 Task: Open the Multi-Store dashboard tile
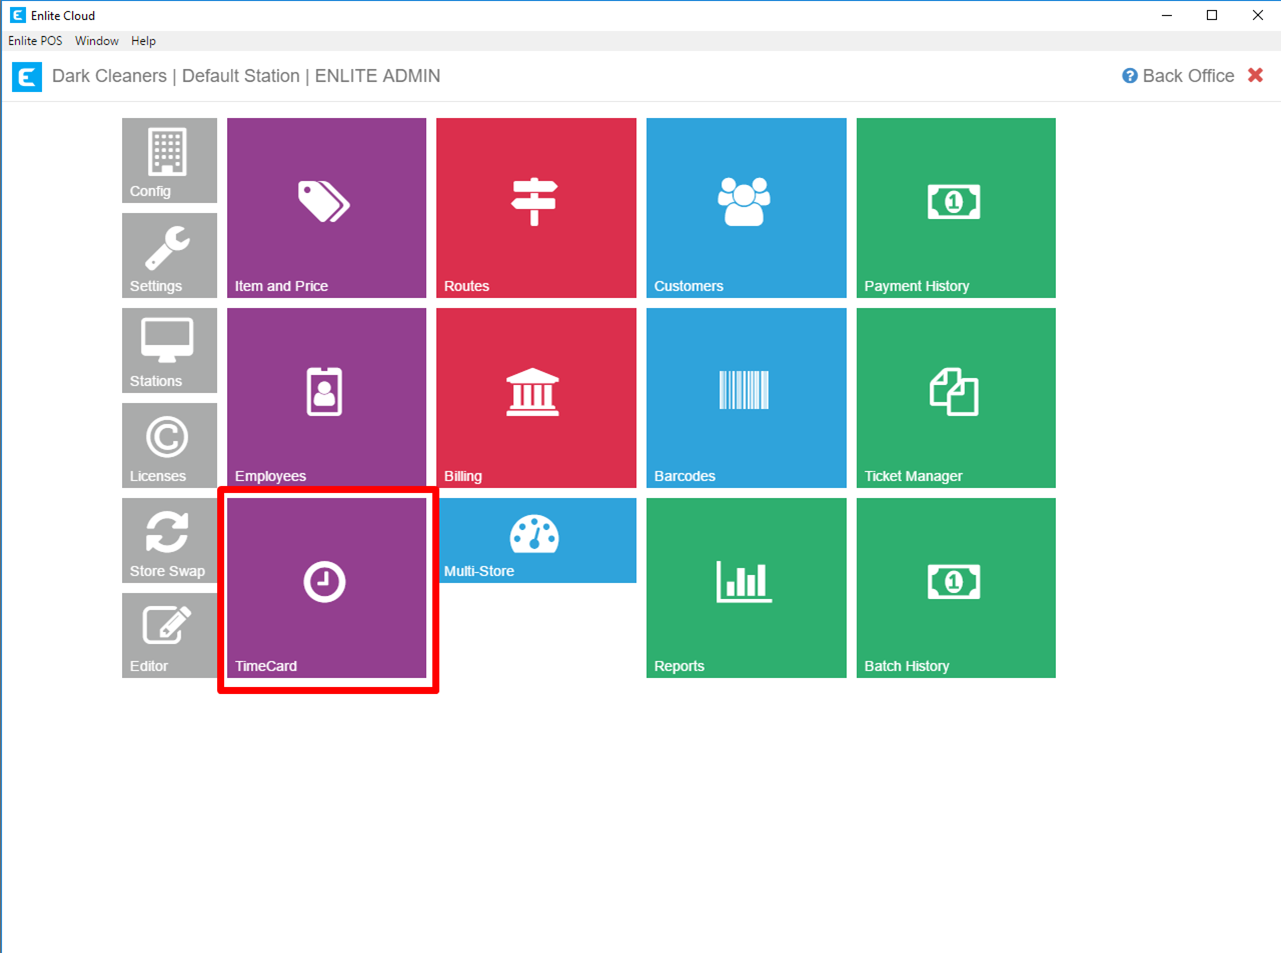[x=536, y=540]
